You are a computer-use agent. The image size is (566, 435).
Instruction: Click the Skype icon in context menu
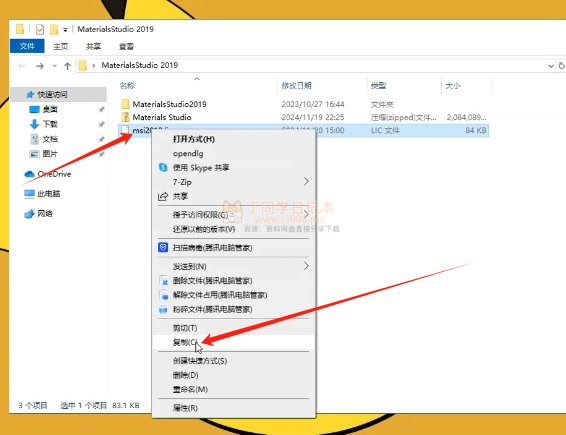[163, 168]
